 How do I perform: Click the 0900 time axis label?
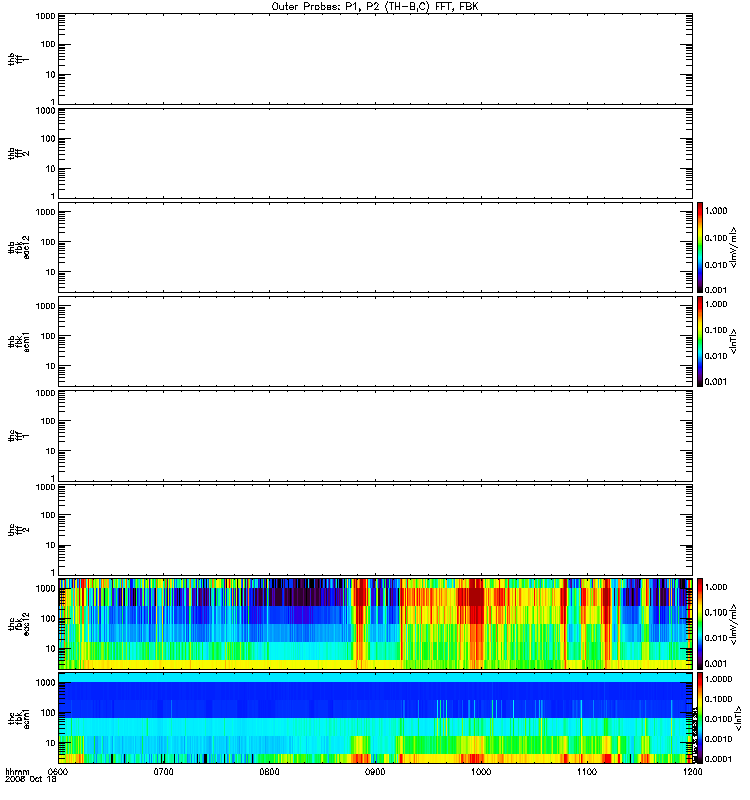(375, 772)
